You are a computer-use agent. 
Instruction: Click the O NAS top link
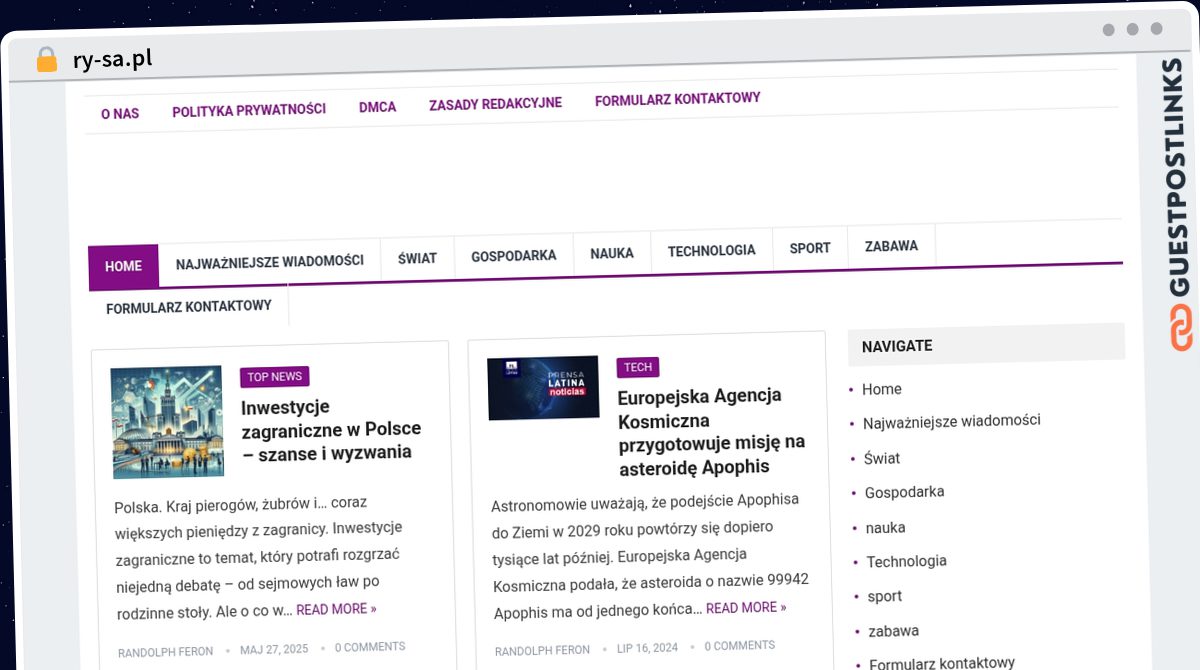(x=120, y=114)
